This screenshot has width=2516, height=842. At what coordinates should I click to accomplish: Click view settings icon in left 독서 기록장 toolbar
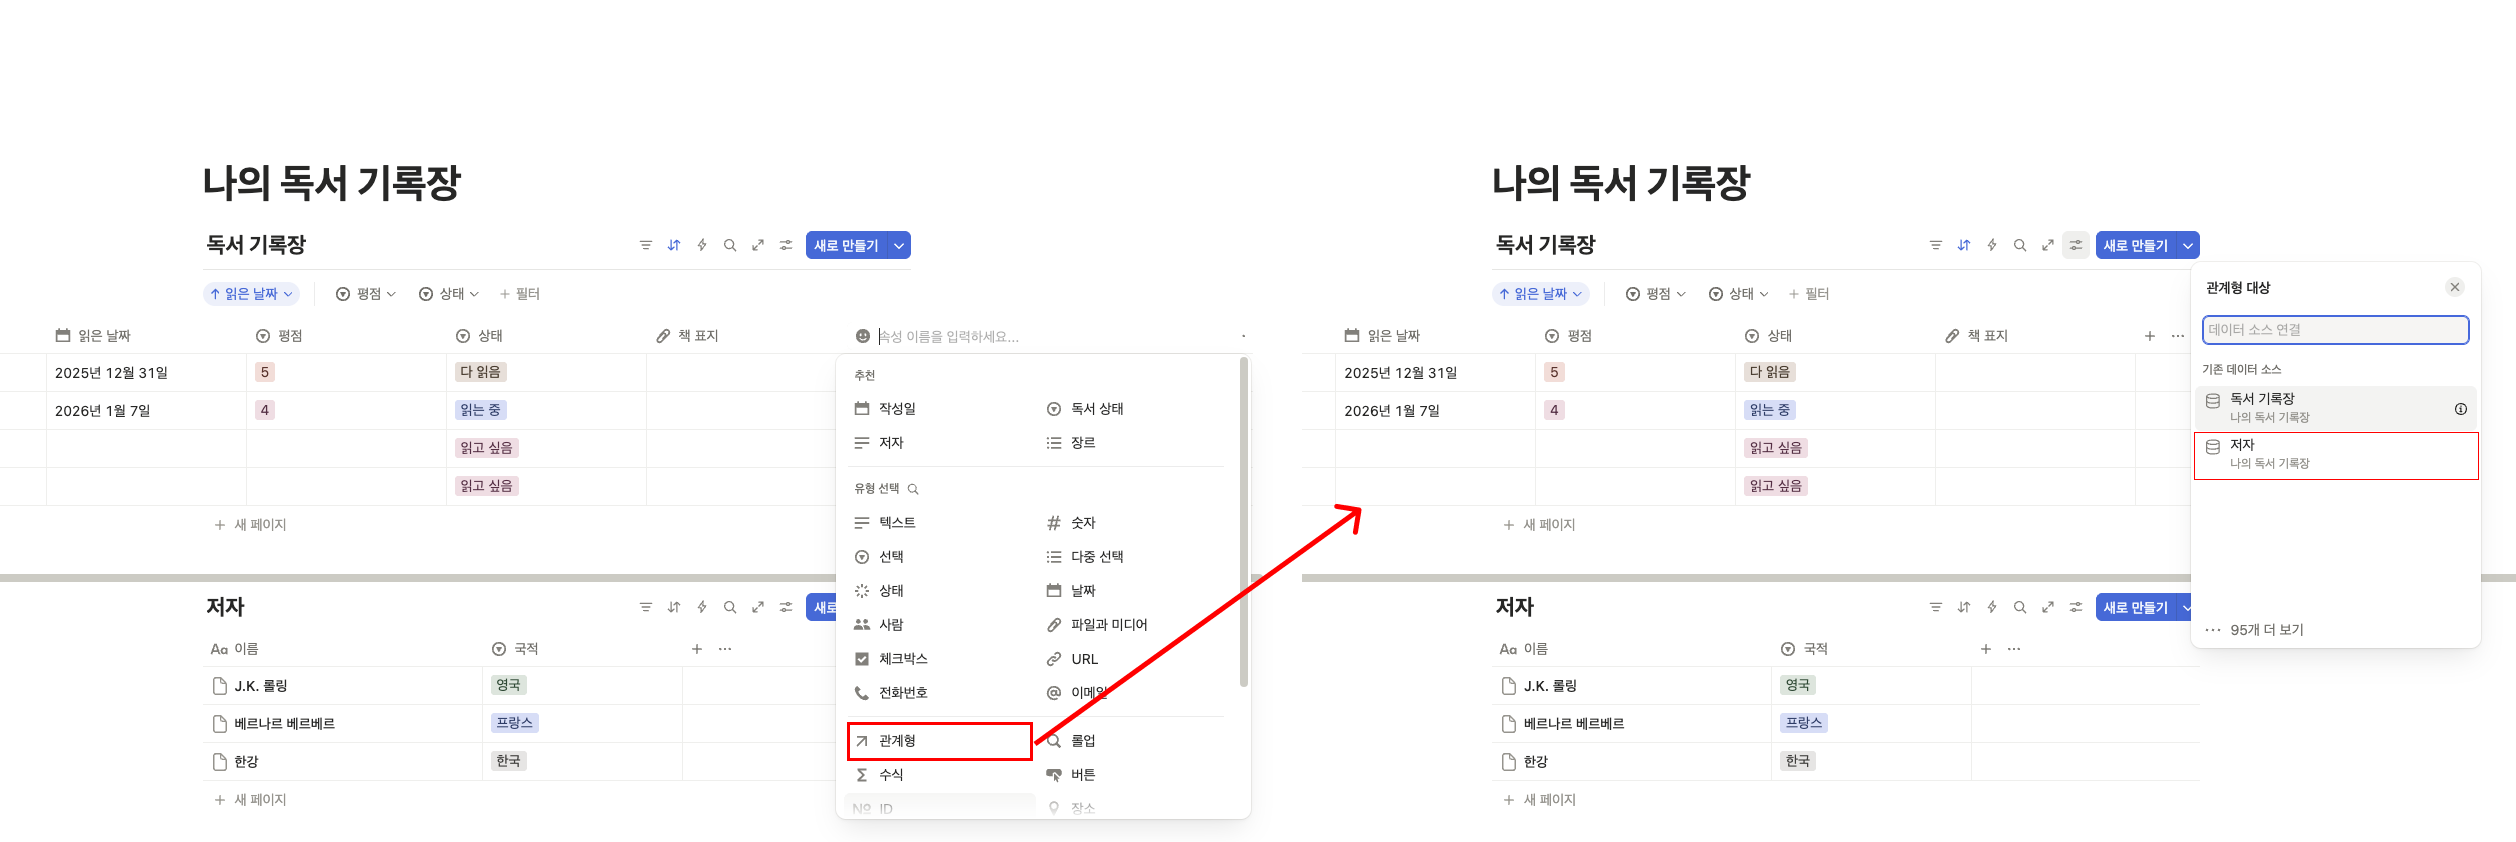click(786, 245)
